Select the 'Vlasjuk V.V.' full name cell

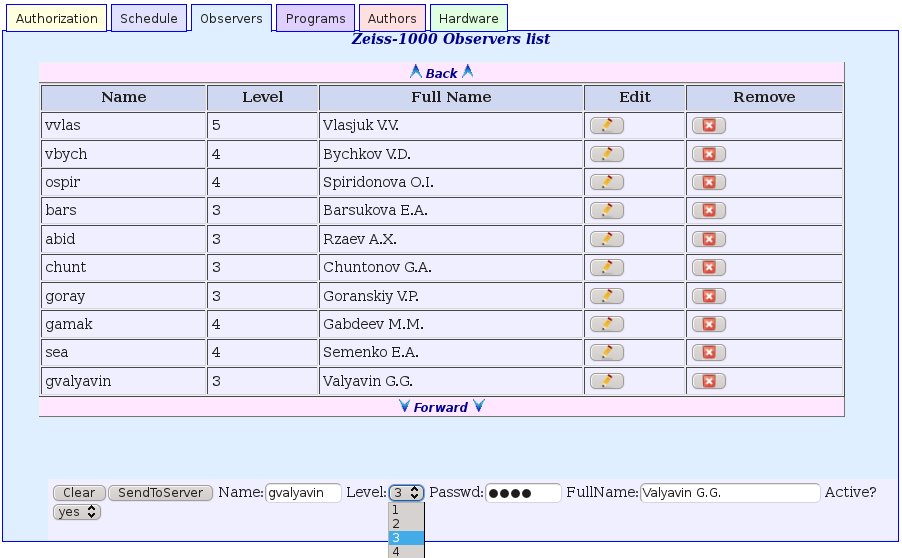coord(451,125)
